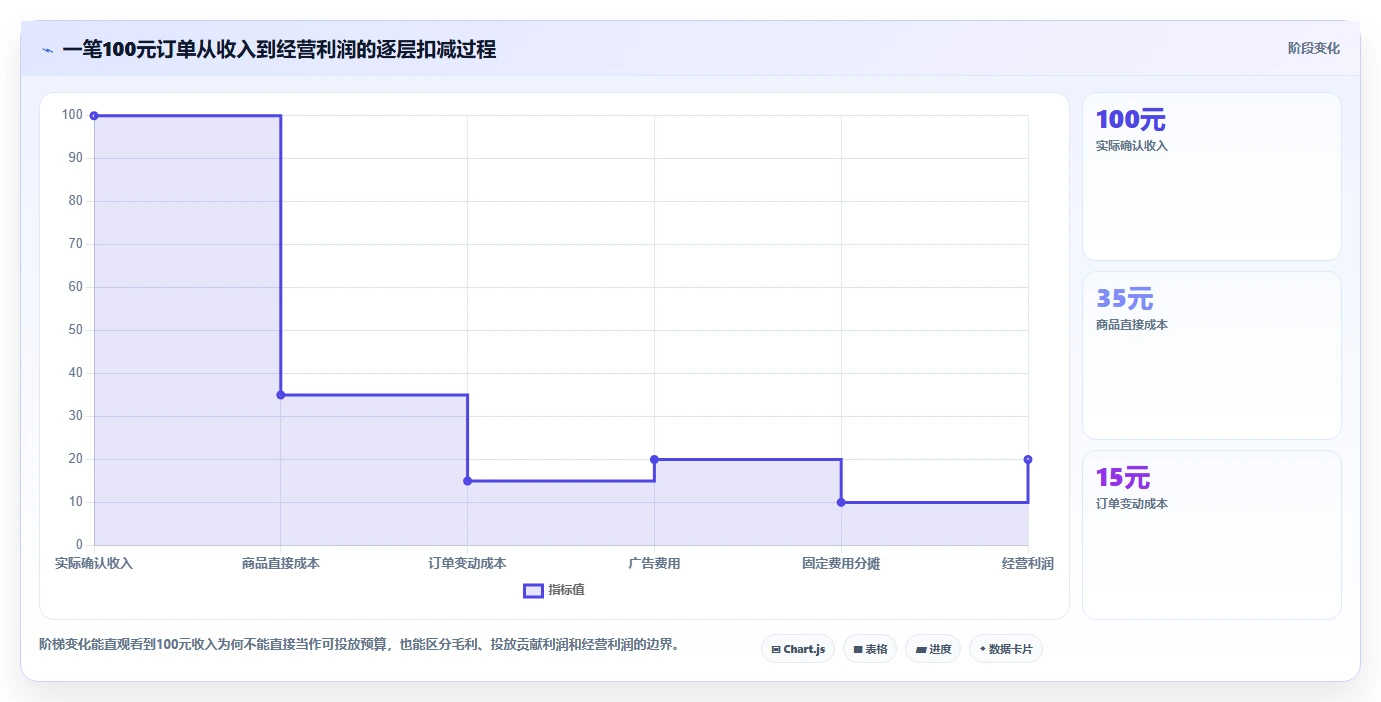
Task: Click the 商品直接成本 x-axis label
Action: pyautogui.click(x=281, y=564)
